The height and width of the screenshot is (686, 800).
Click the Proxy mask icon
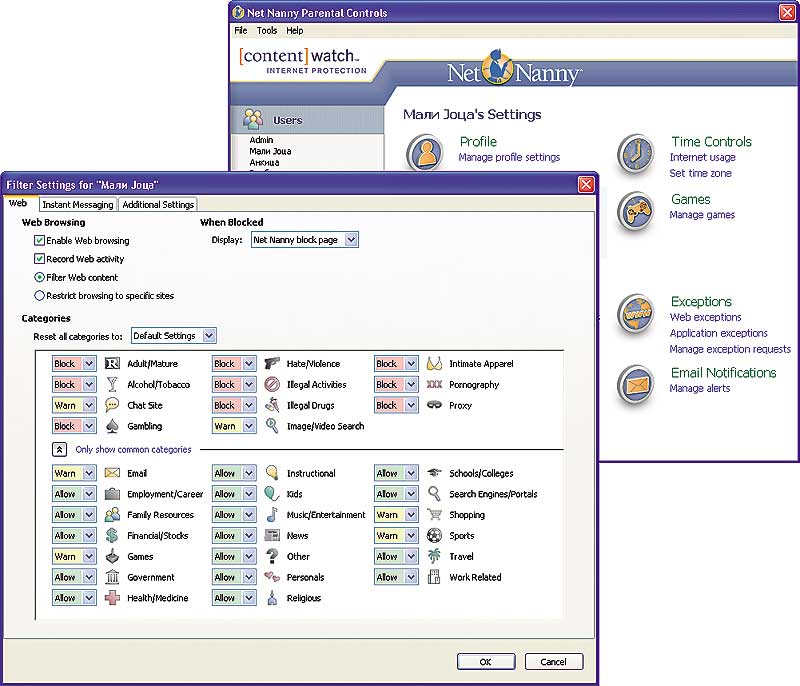434,405
